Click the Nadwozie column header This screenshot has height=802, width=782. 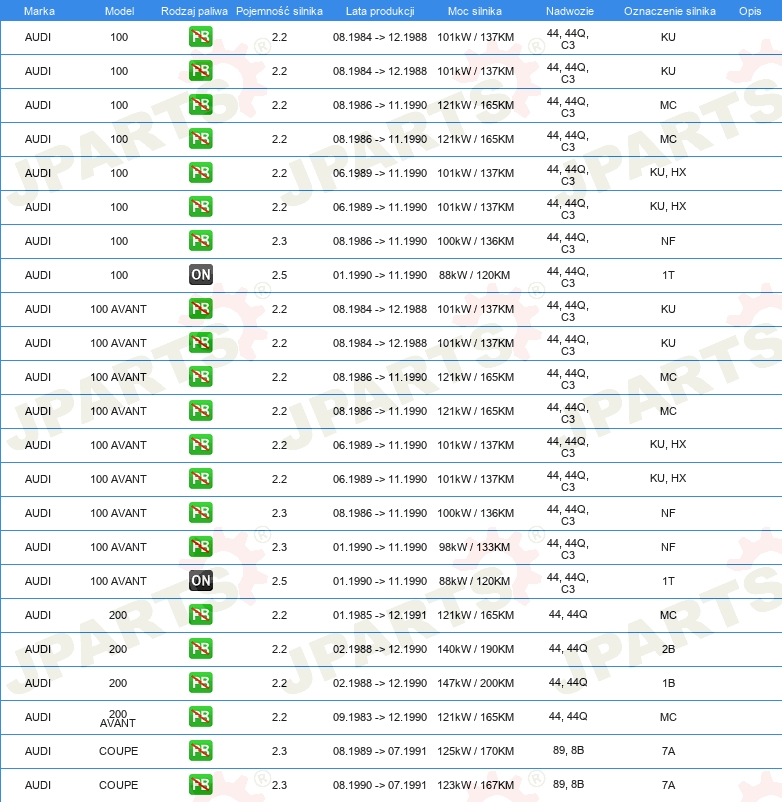570,11
